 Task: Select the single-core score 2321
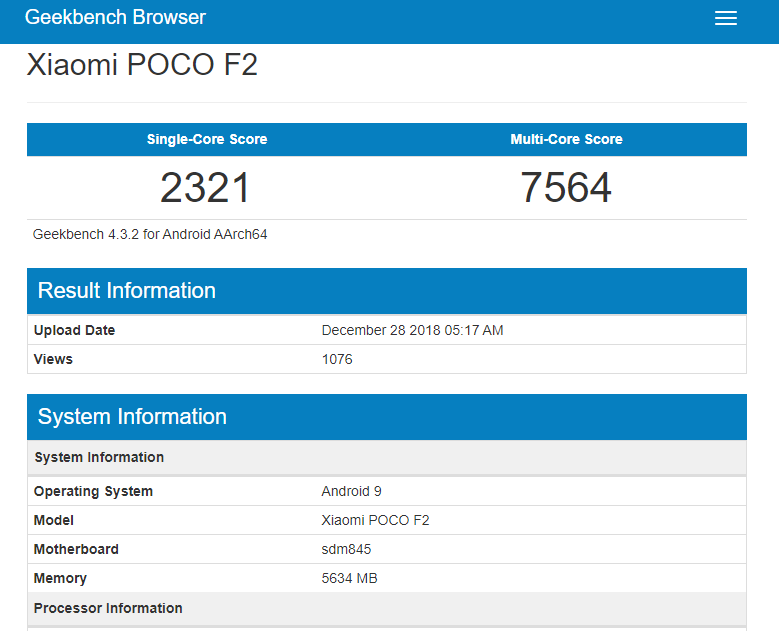click(205, 187)
